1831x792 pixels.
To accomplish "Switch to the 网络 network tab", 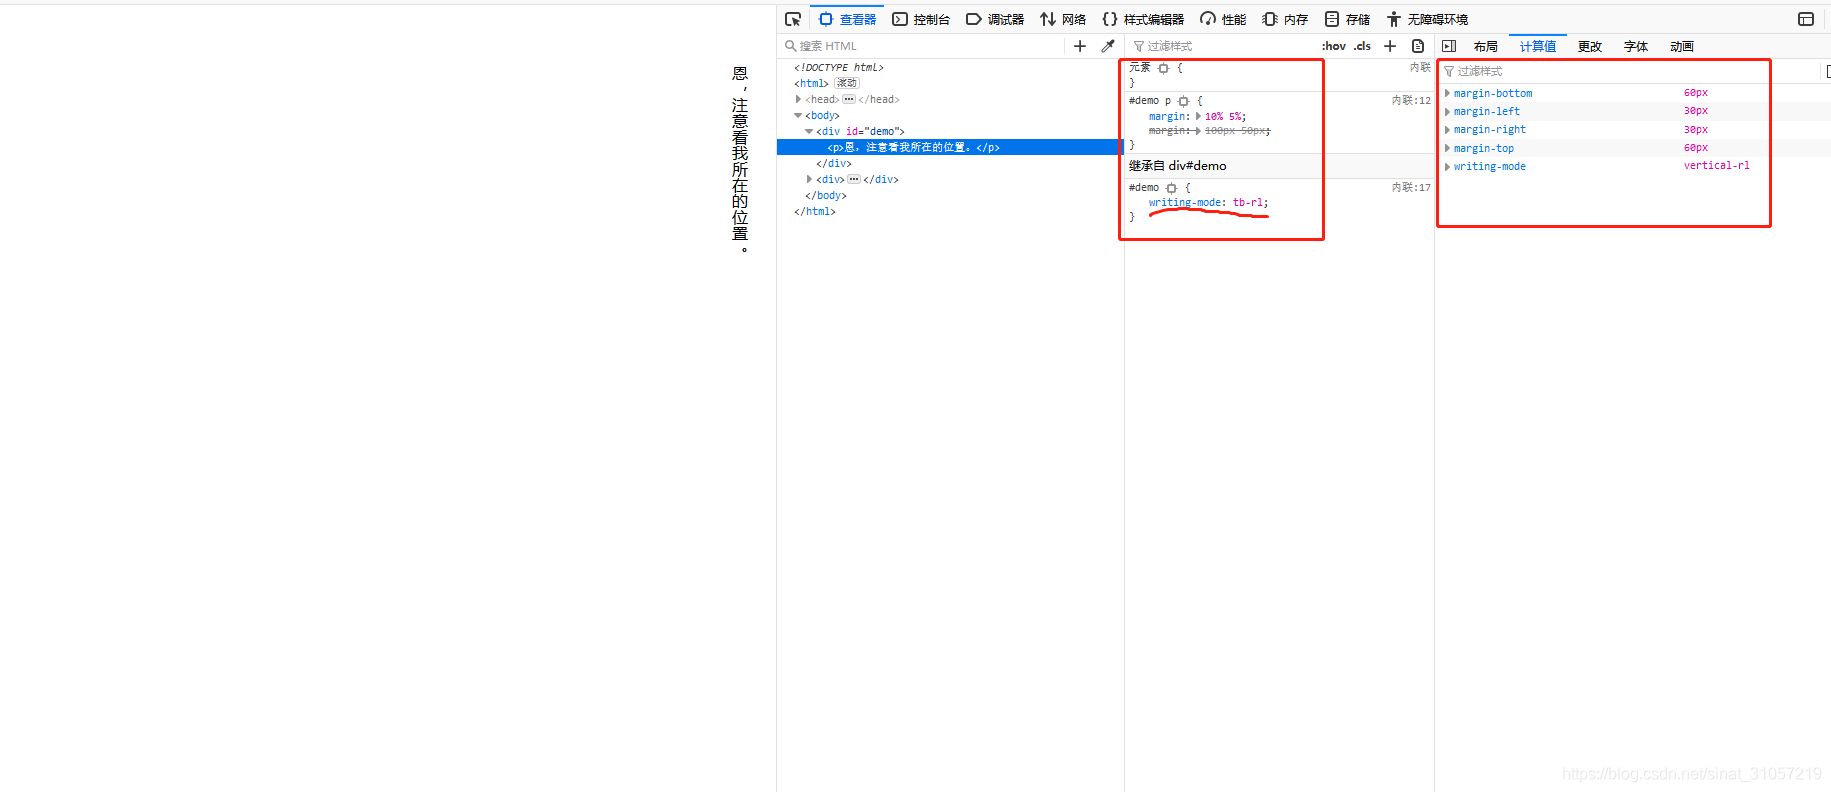I will pos(1063,19).
